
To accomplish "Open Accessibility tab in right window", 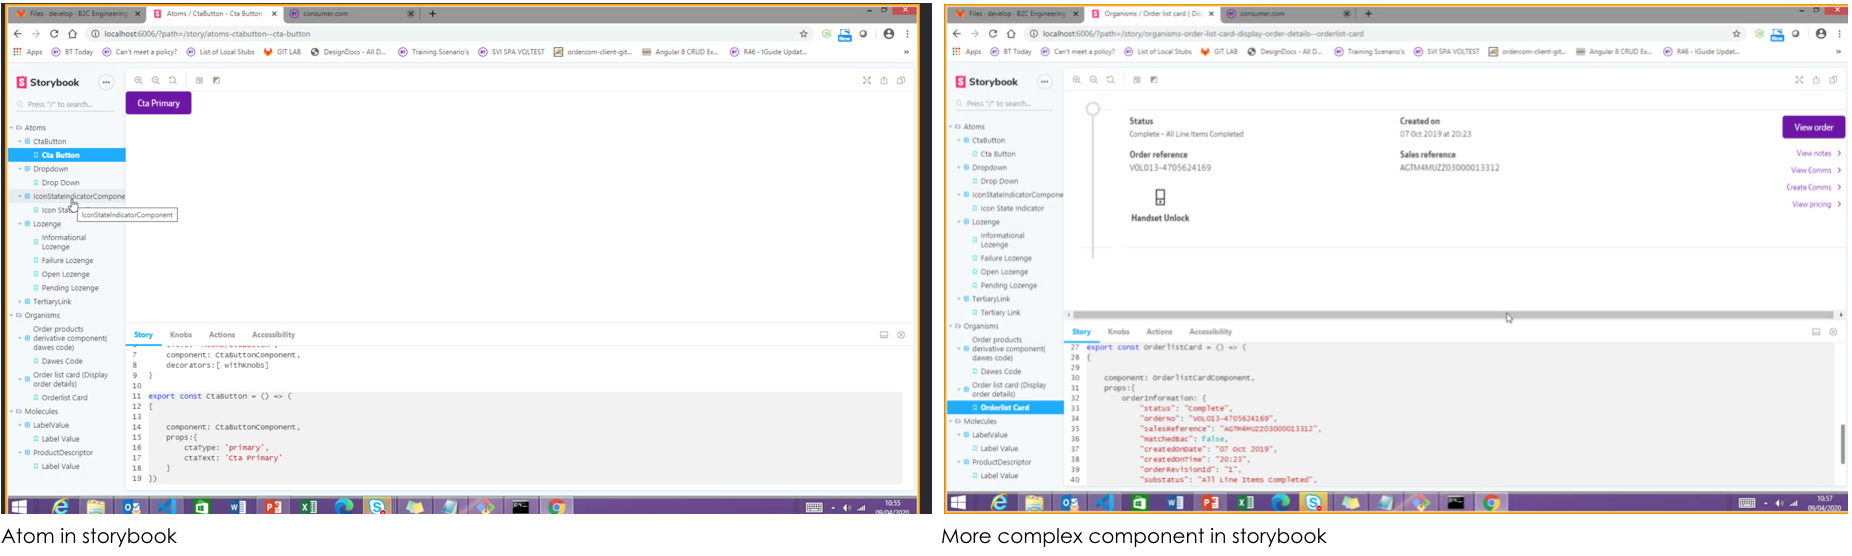I will (x=1211, y=332).
